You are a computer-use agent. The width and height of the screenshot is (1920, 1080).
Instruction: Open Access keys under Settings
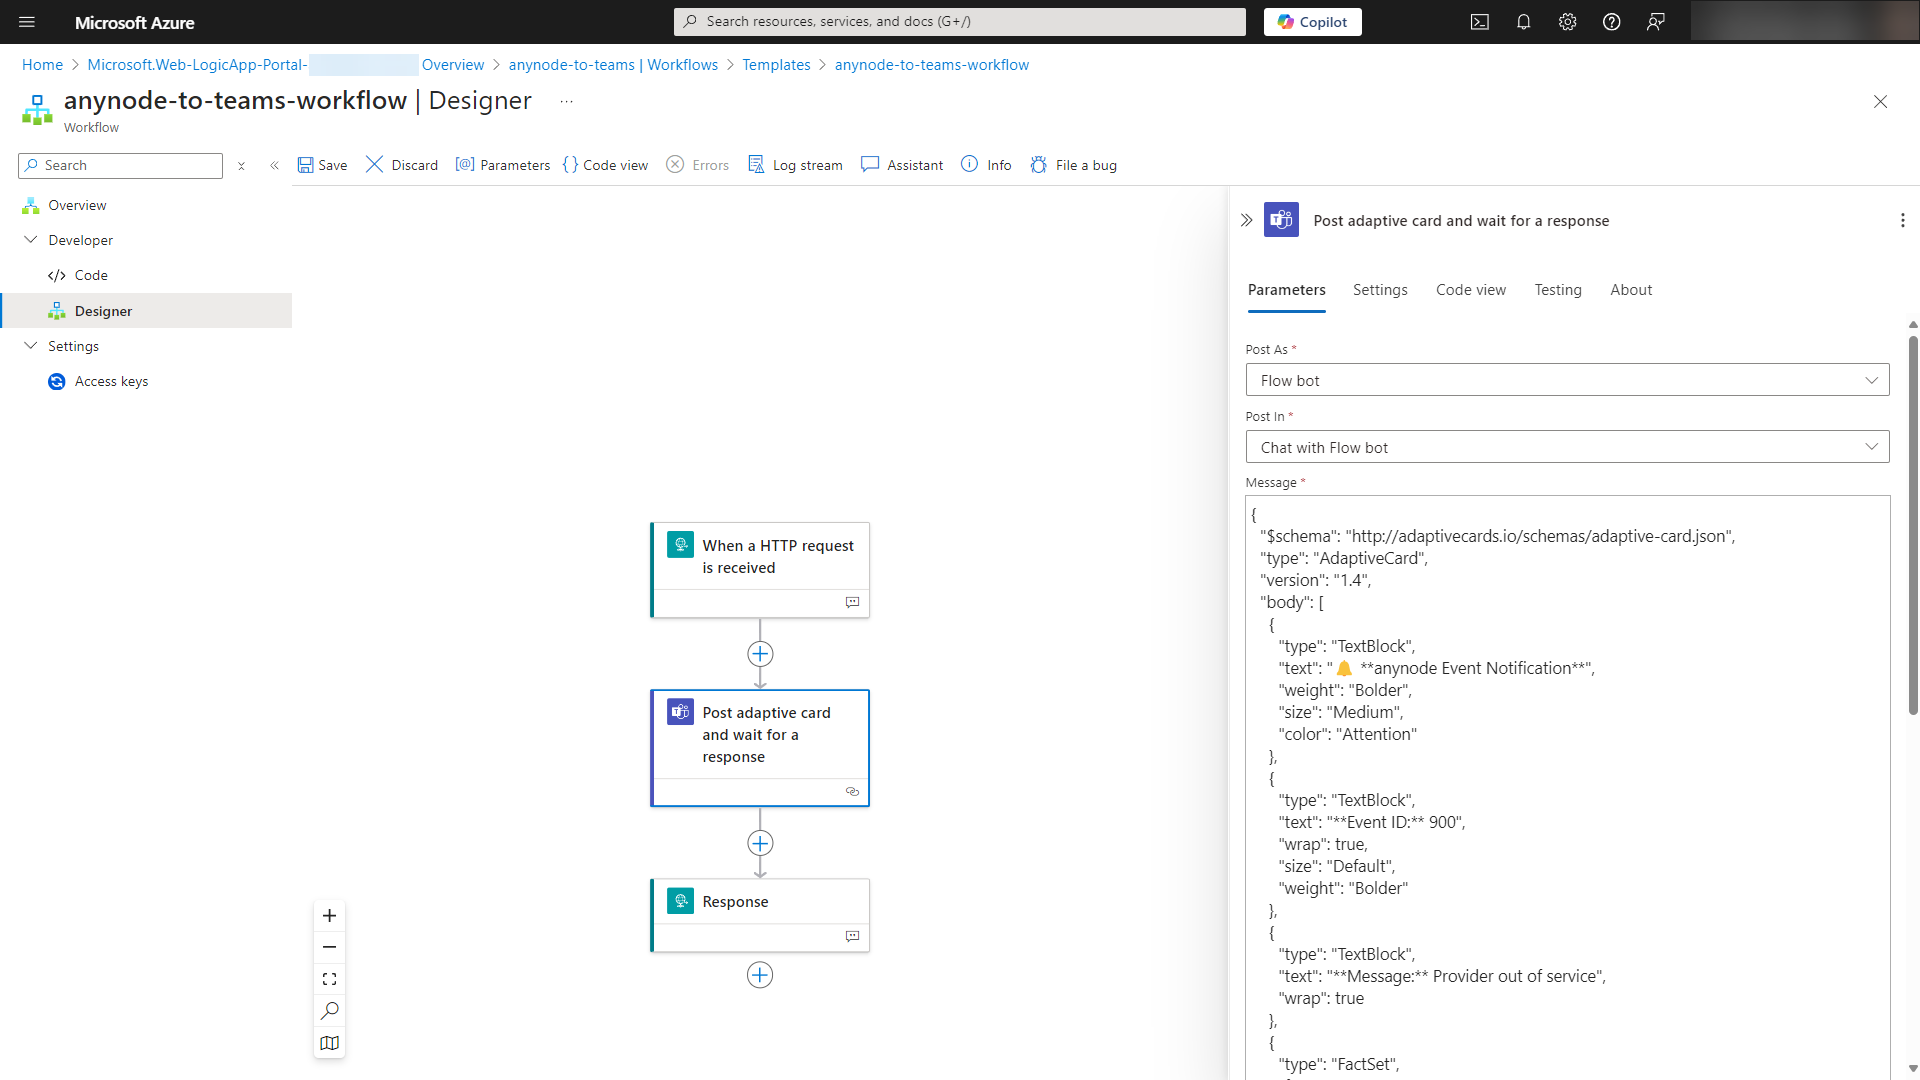click(x=111, y=381)
